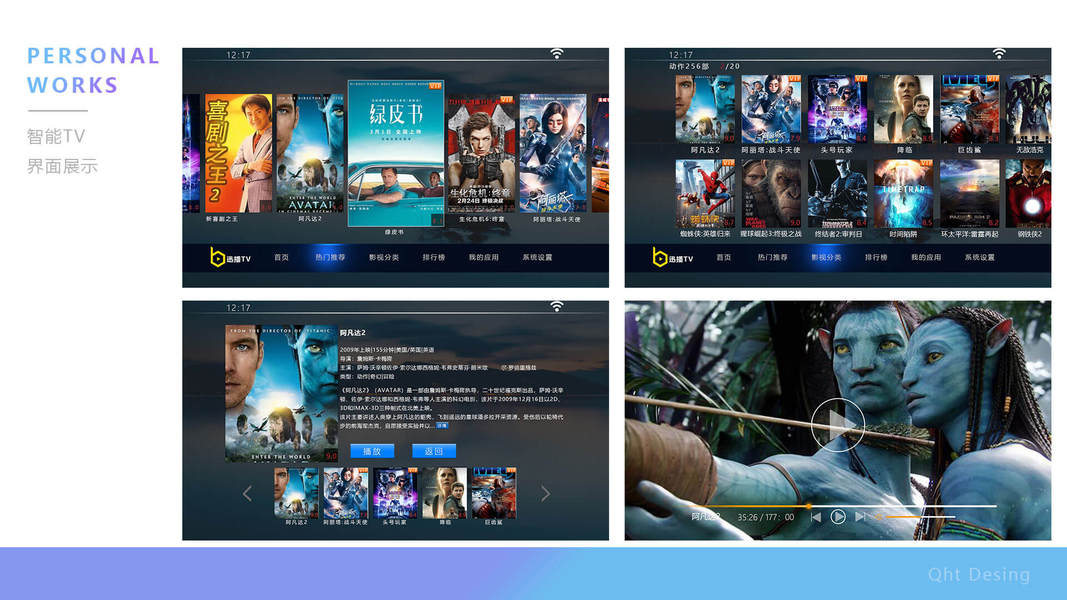The width and height of the screenshot is (1067, 600).
Task: Click the previous track button in the player bar
Action: coord(816,517)
